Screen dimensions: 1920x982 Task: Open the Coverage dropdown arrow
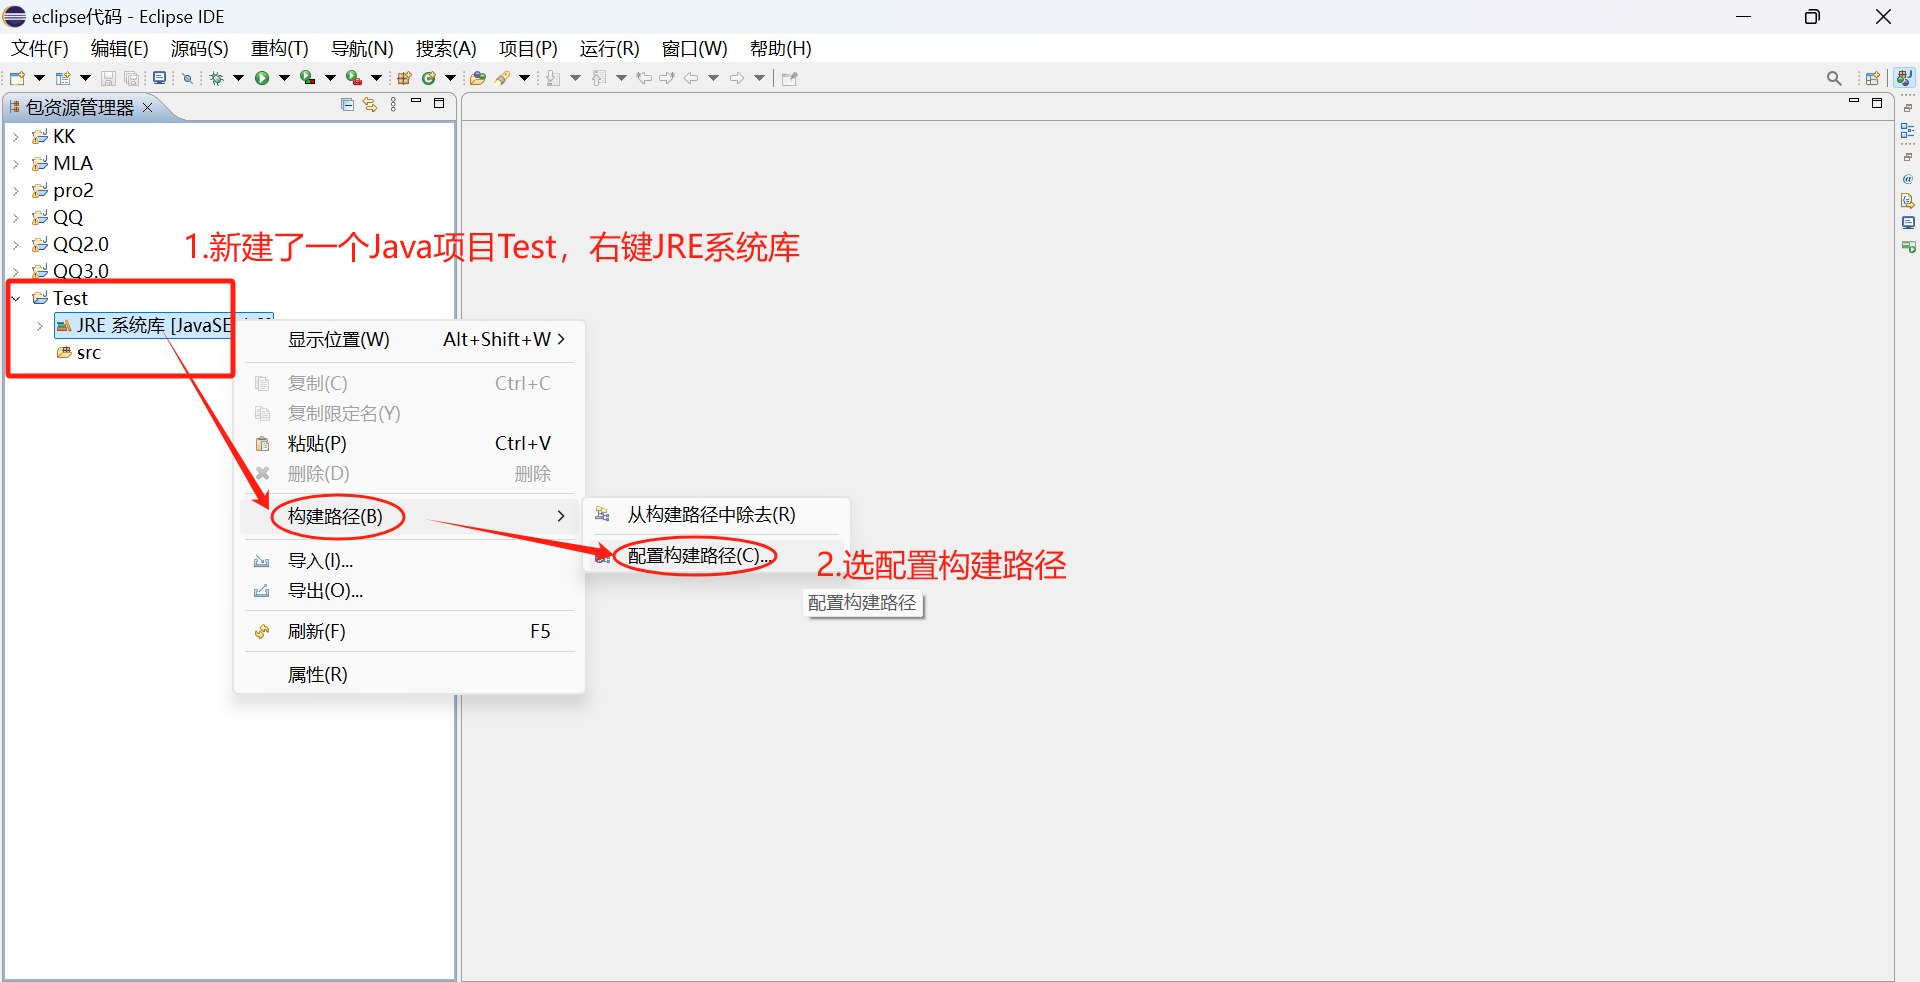point(330,78)
